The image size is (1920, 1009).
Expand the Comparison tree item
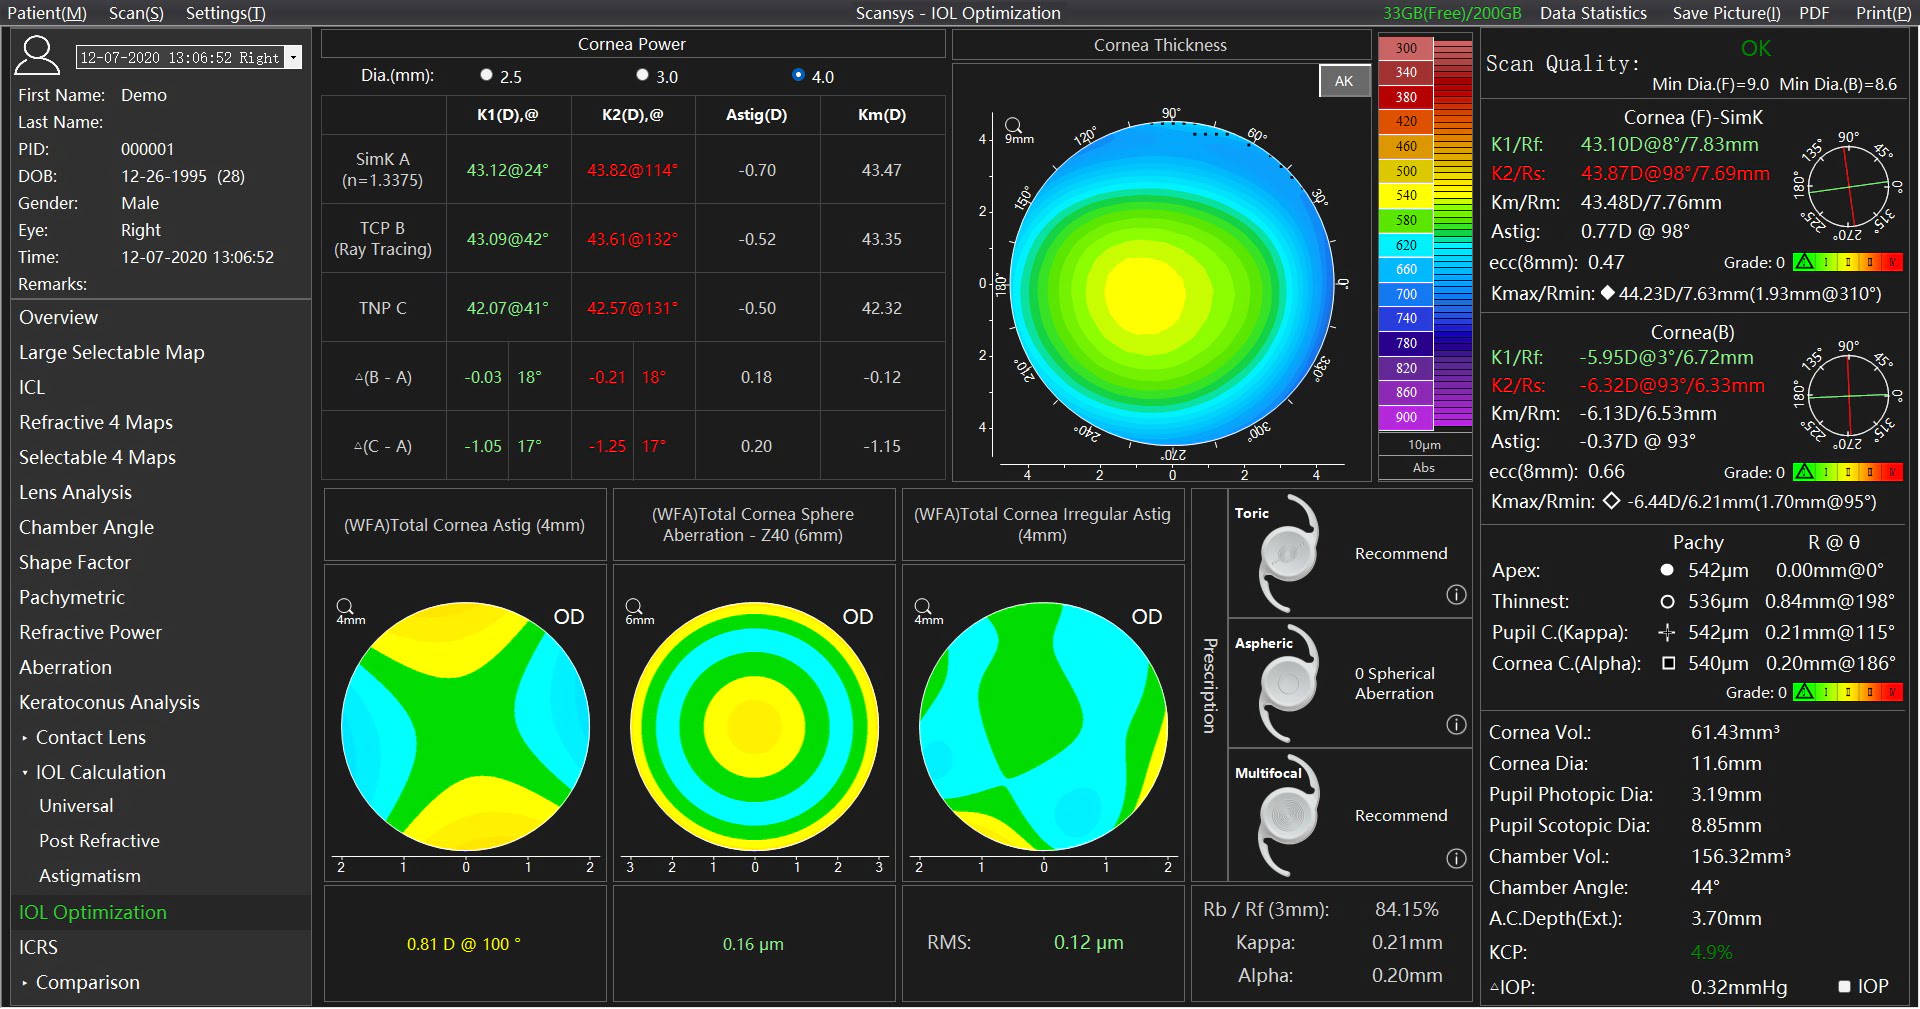point(25,983)
